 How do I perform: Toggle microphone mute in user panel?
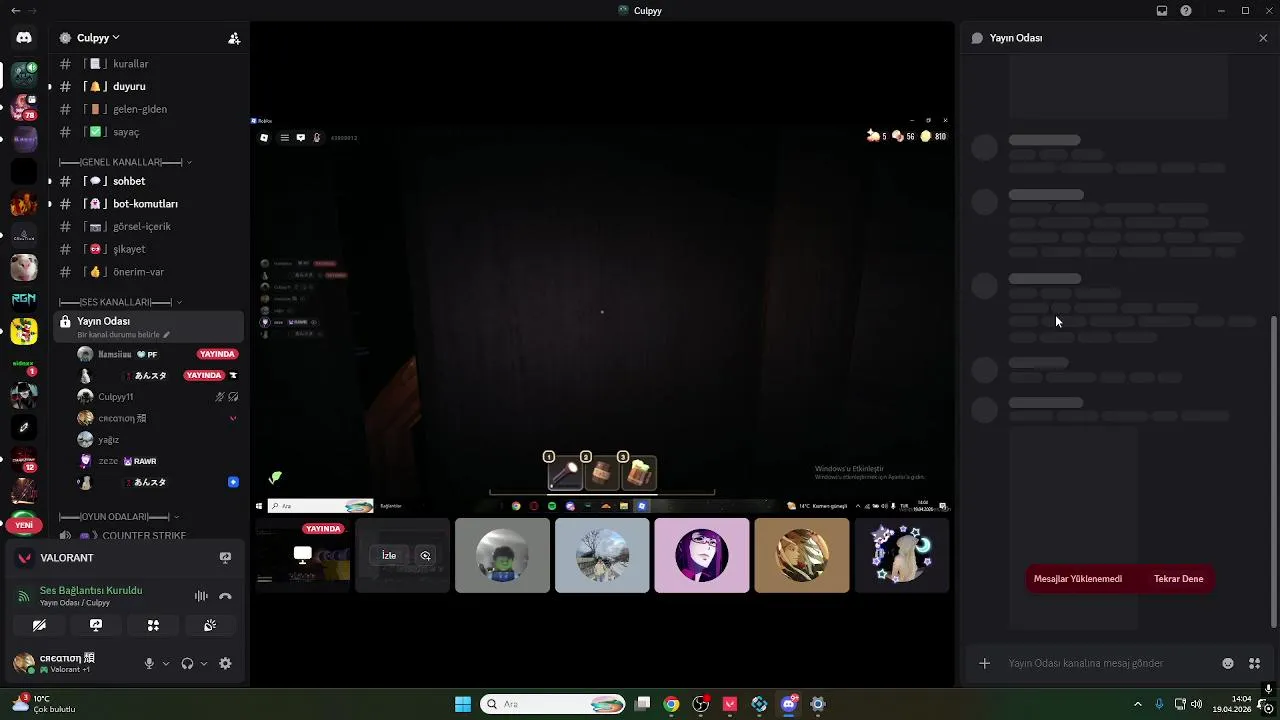(149, 663)
